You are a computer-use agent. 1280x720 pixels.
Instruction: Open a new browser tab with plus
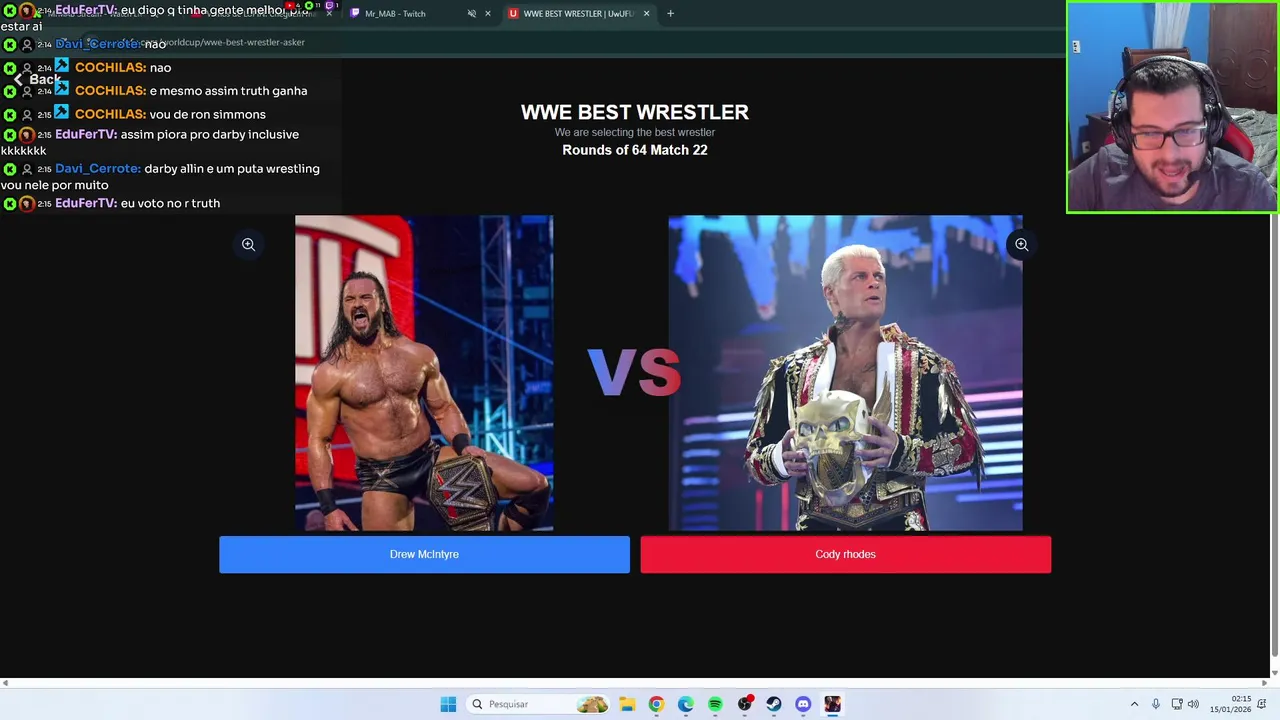(x=670, y=14)
